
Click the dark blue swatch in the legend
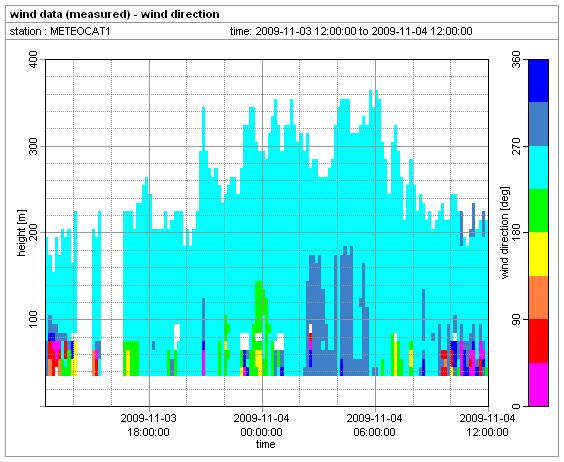tap(538, 81)
